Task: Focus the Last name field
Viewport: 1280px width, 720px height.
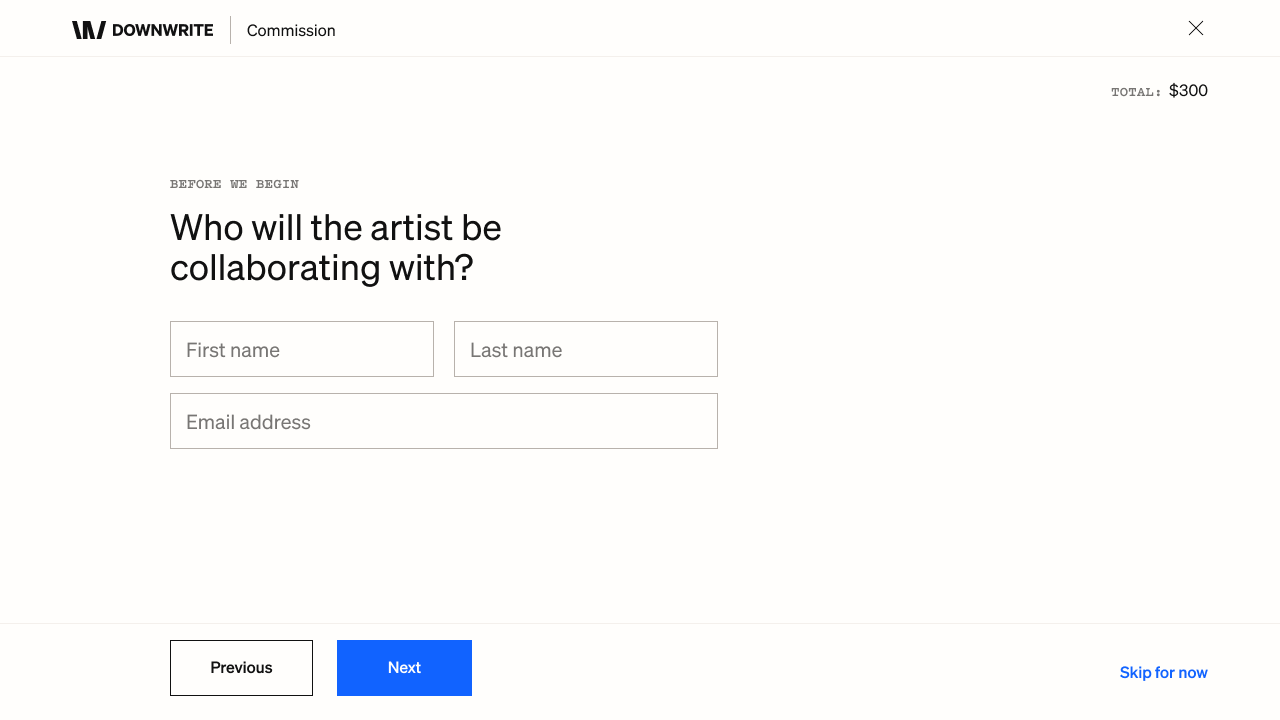Action: tap(585, 349)
